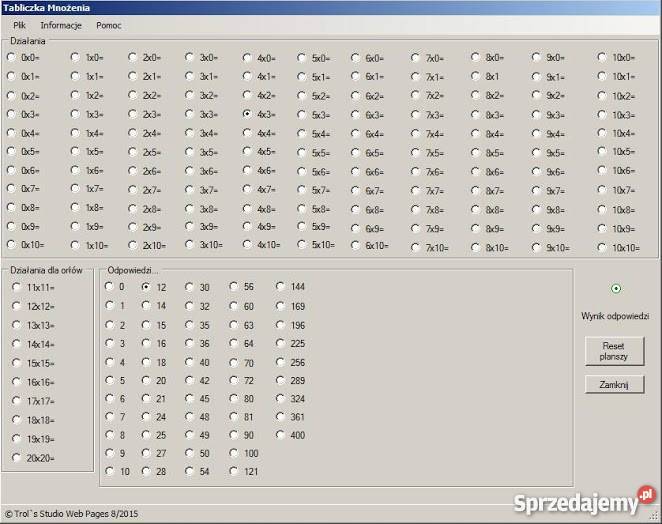Click the green result indicator above Wynik odpowiedzi
Screen dimensions: 662x524
pos(616,289)
